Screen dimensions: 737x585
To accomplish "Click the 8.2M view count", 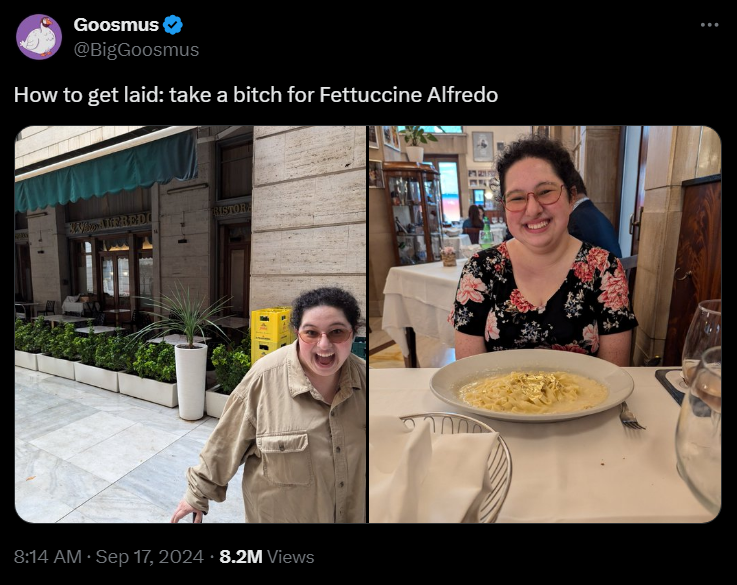I will coord(241,557).
